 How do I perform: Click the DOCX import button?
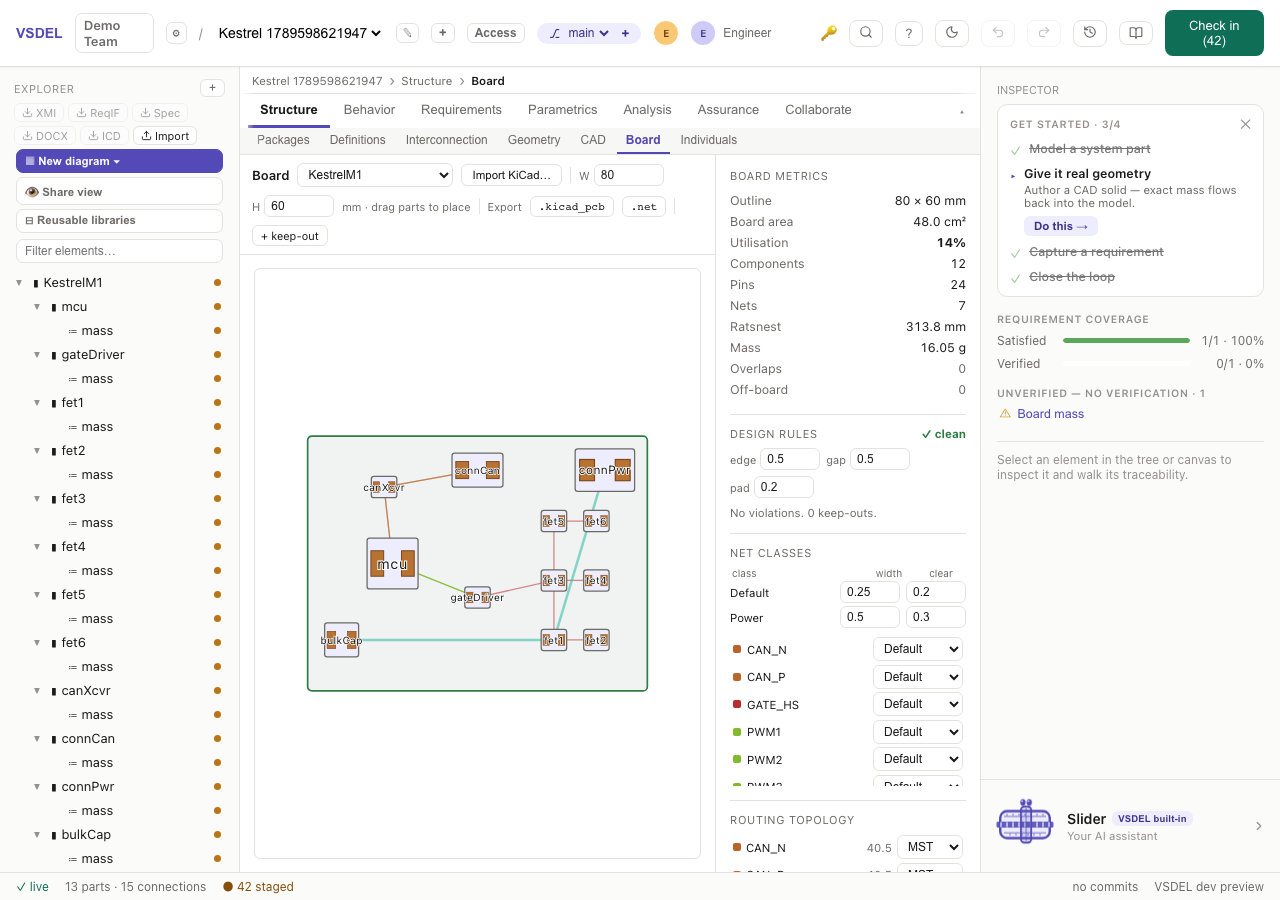tap(45, 136)
